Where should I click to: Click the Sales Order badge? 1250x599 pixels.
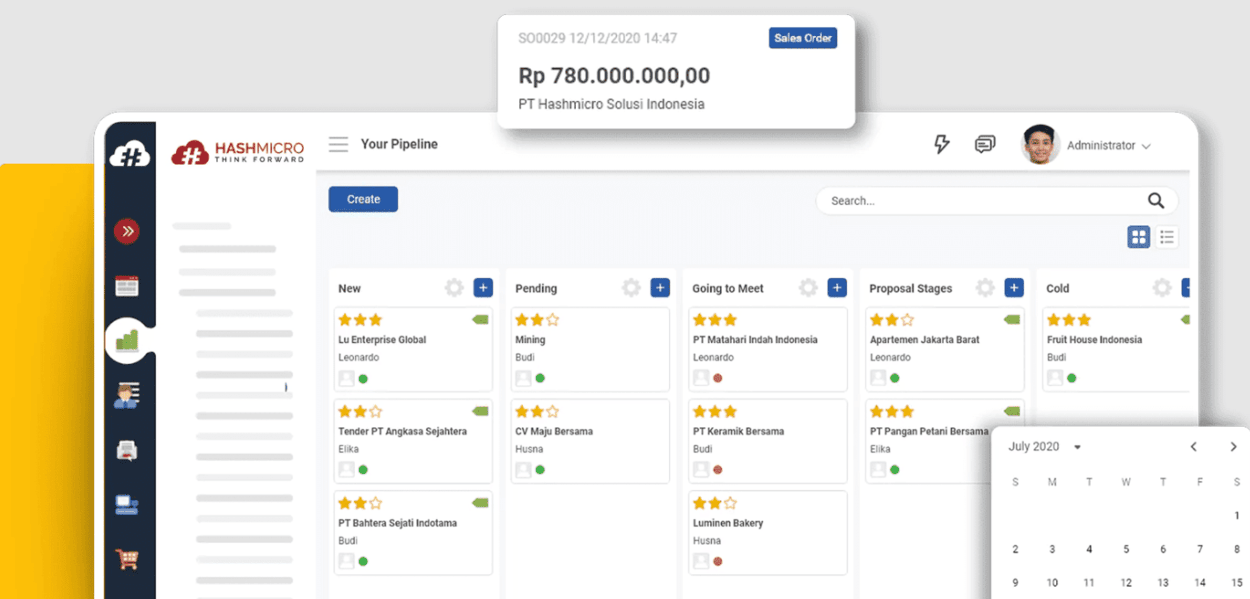[803, 38]
